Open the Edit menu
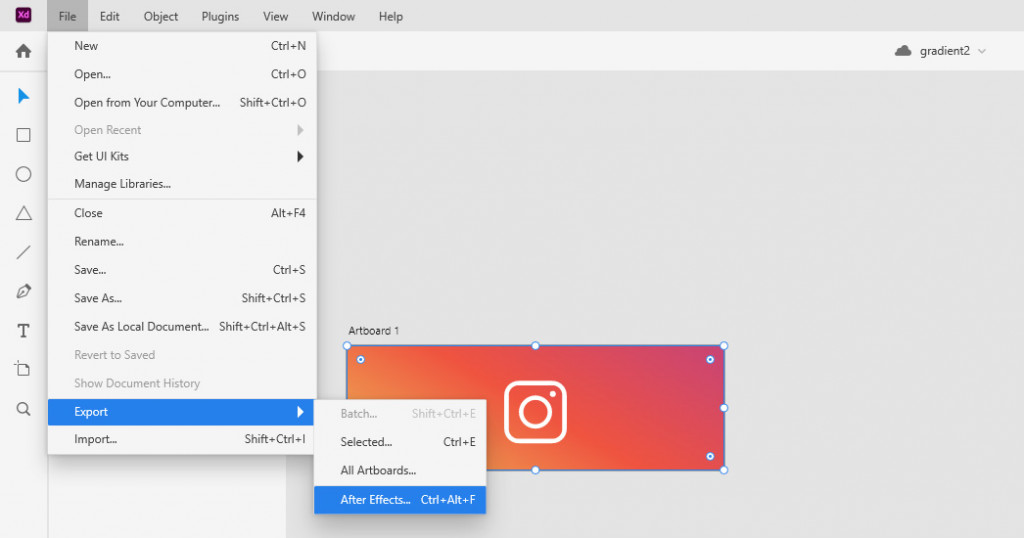 pyautogui.click(x=110, y=16)
